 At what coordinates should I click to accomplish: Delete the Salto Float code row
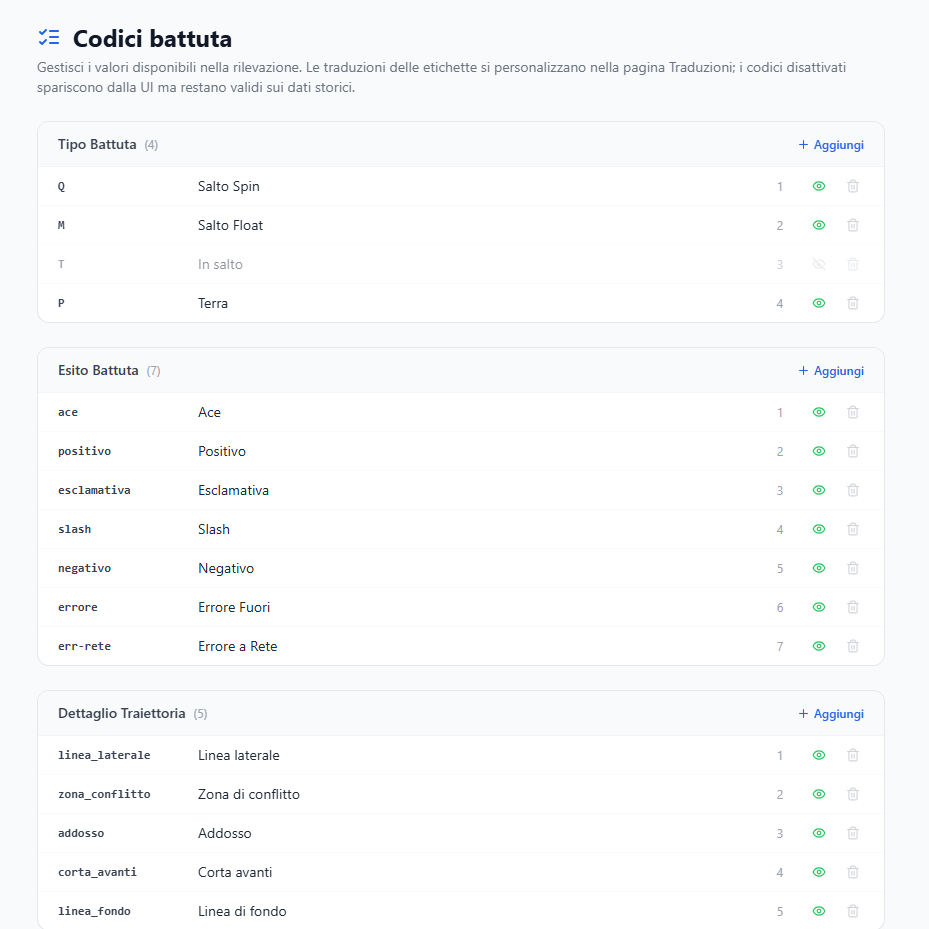pos(853,226)
